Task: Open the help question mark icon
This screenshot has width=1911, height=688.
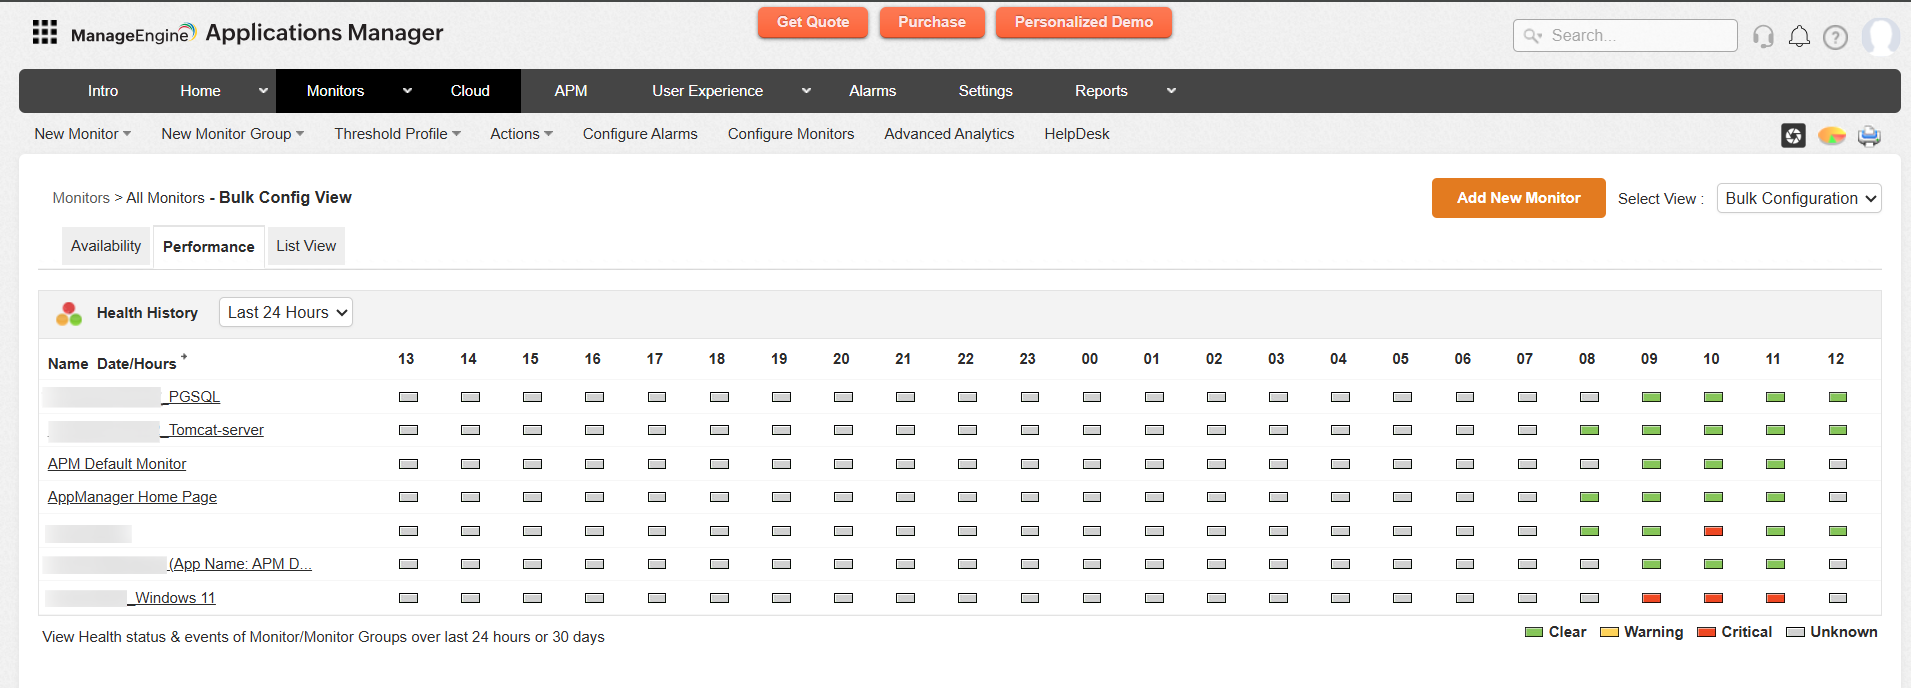Action: [x=1835, y=37]
